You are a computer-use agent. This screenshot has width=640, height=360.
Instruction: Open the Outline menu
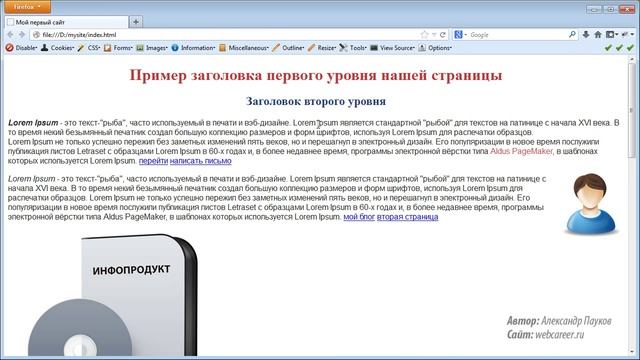point(293,48)
